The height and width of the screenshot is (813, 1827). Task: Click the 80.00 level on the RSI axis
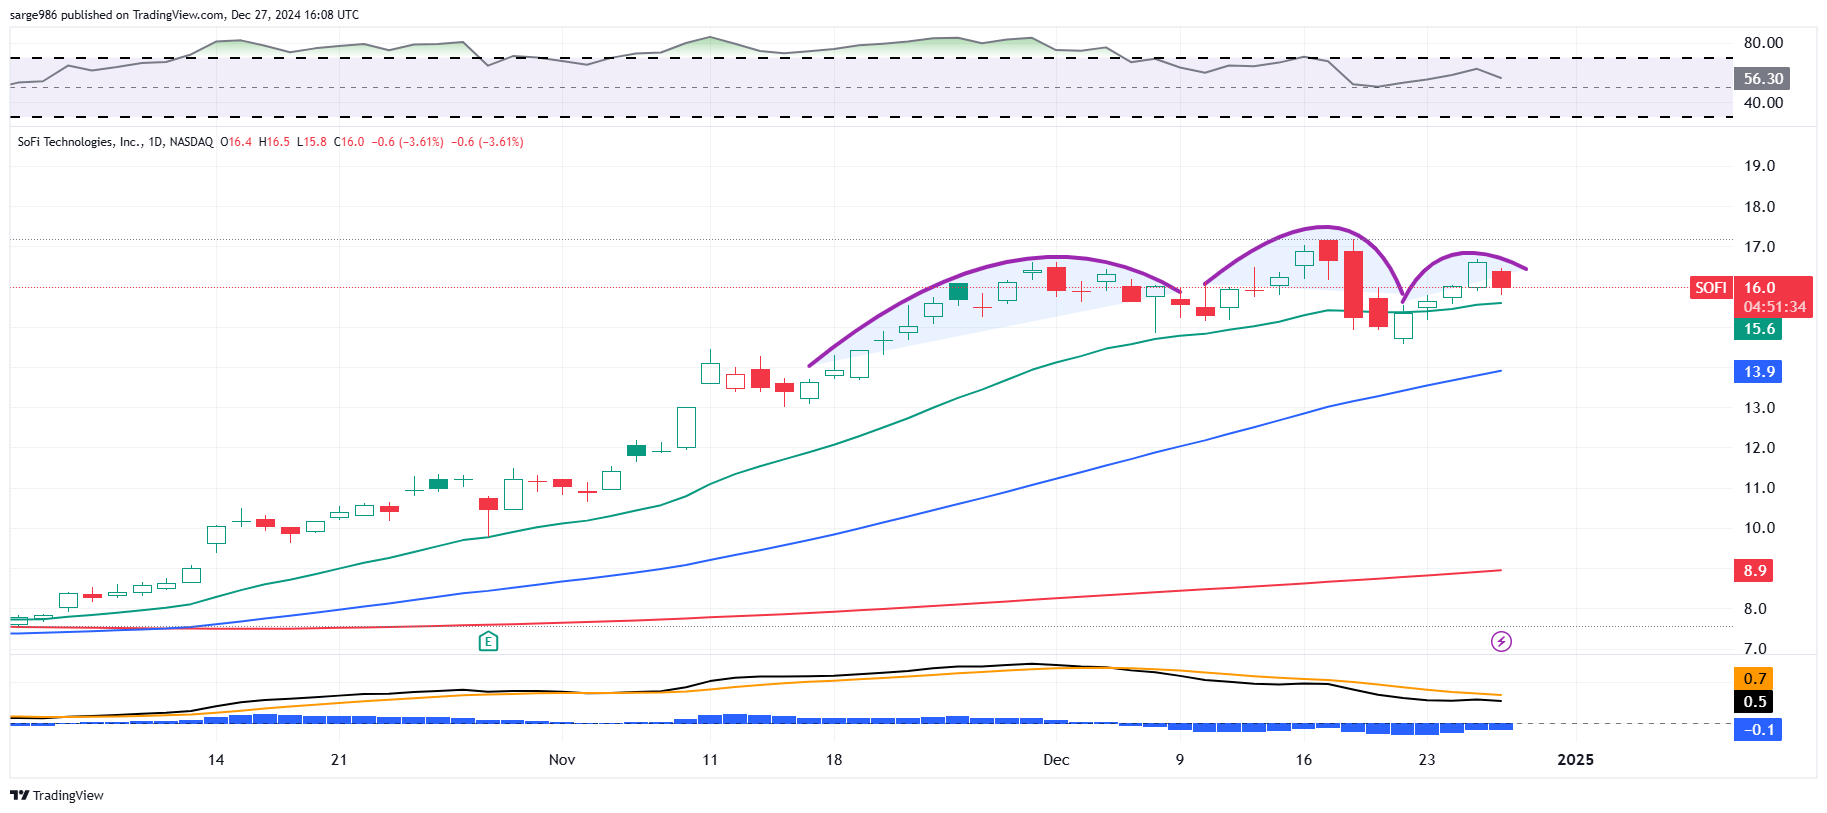click(1763, 43)
